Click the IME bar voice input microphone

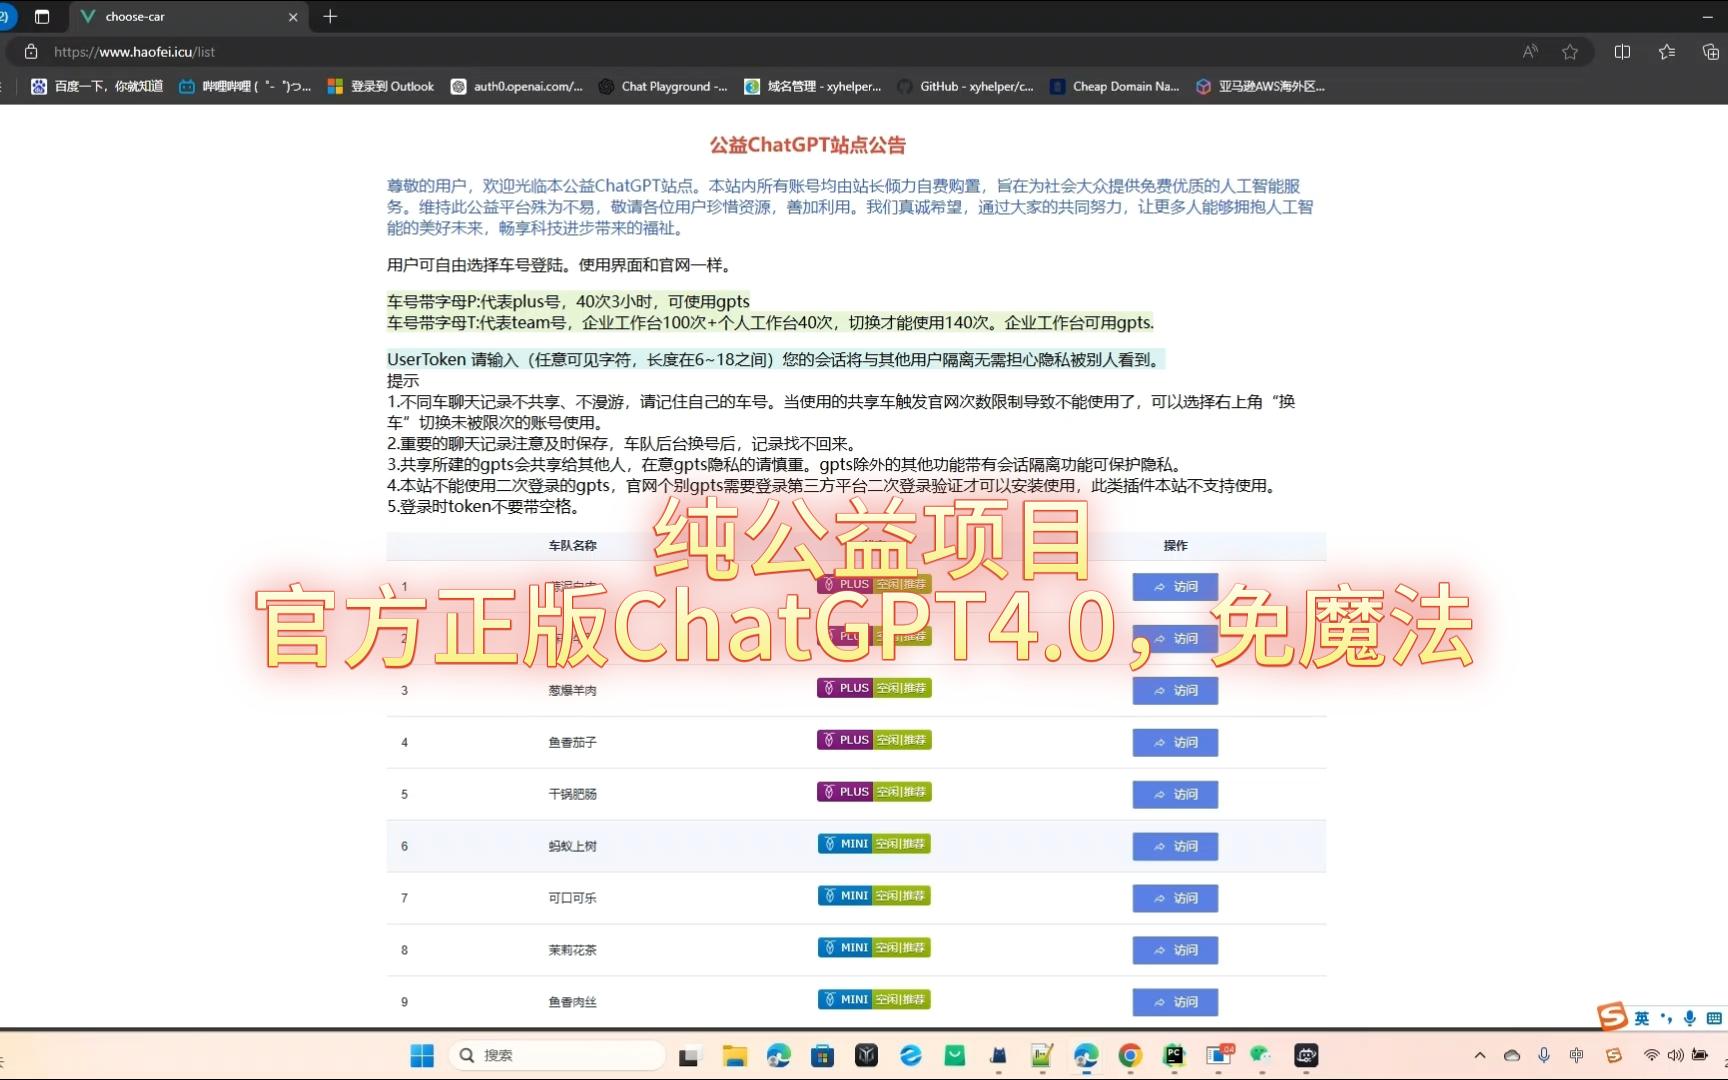[1690, 1019]
